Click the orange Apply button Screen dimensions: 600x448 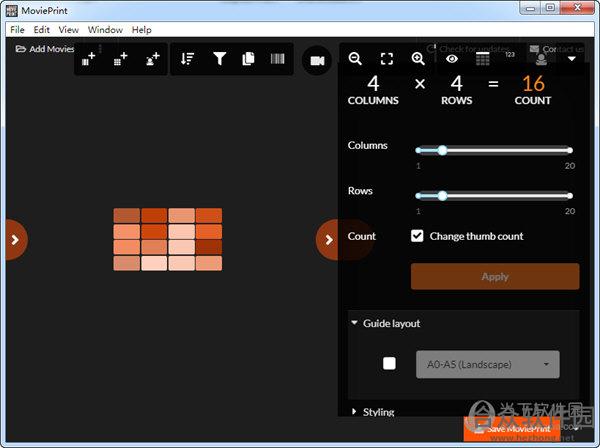pyautogui.click(x=495, y=276)
